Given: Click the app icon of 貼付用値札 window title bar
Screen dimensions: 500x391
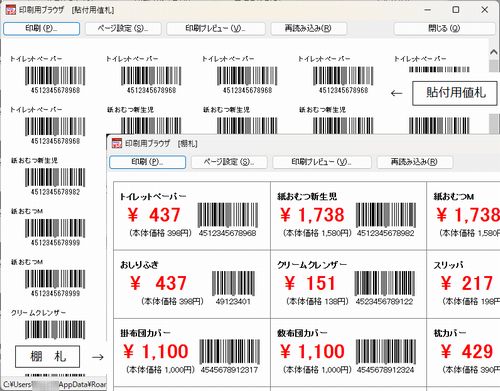Looking at the screenshot, I should [x=11, y=10].
